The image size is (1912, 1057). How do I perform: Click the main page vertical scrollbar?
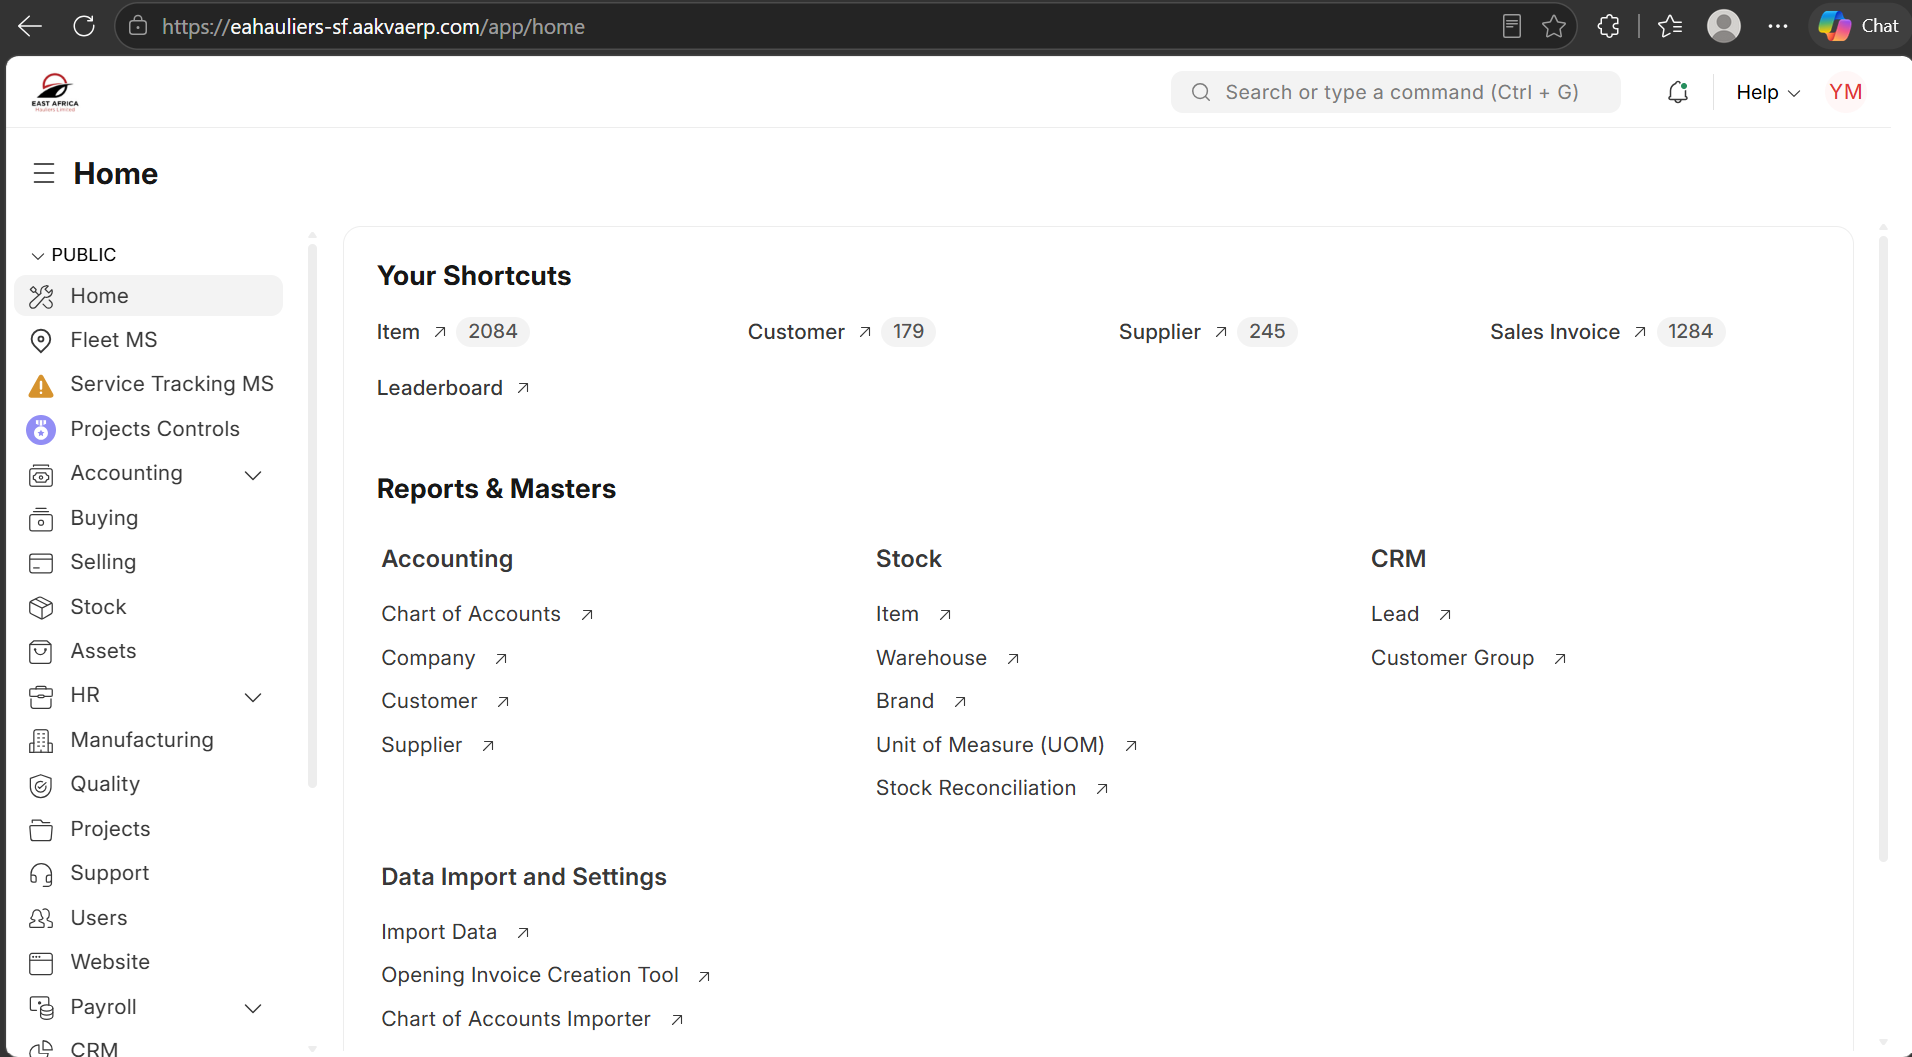1883,548
